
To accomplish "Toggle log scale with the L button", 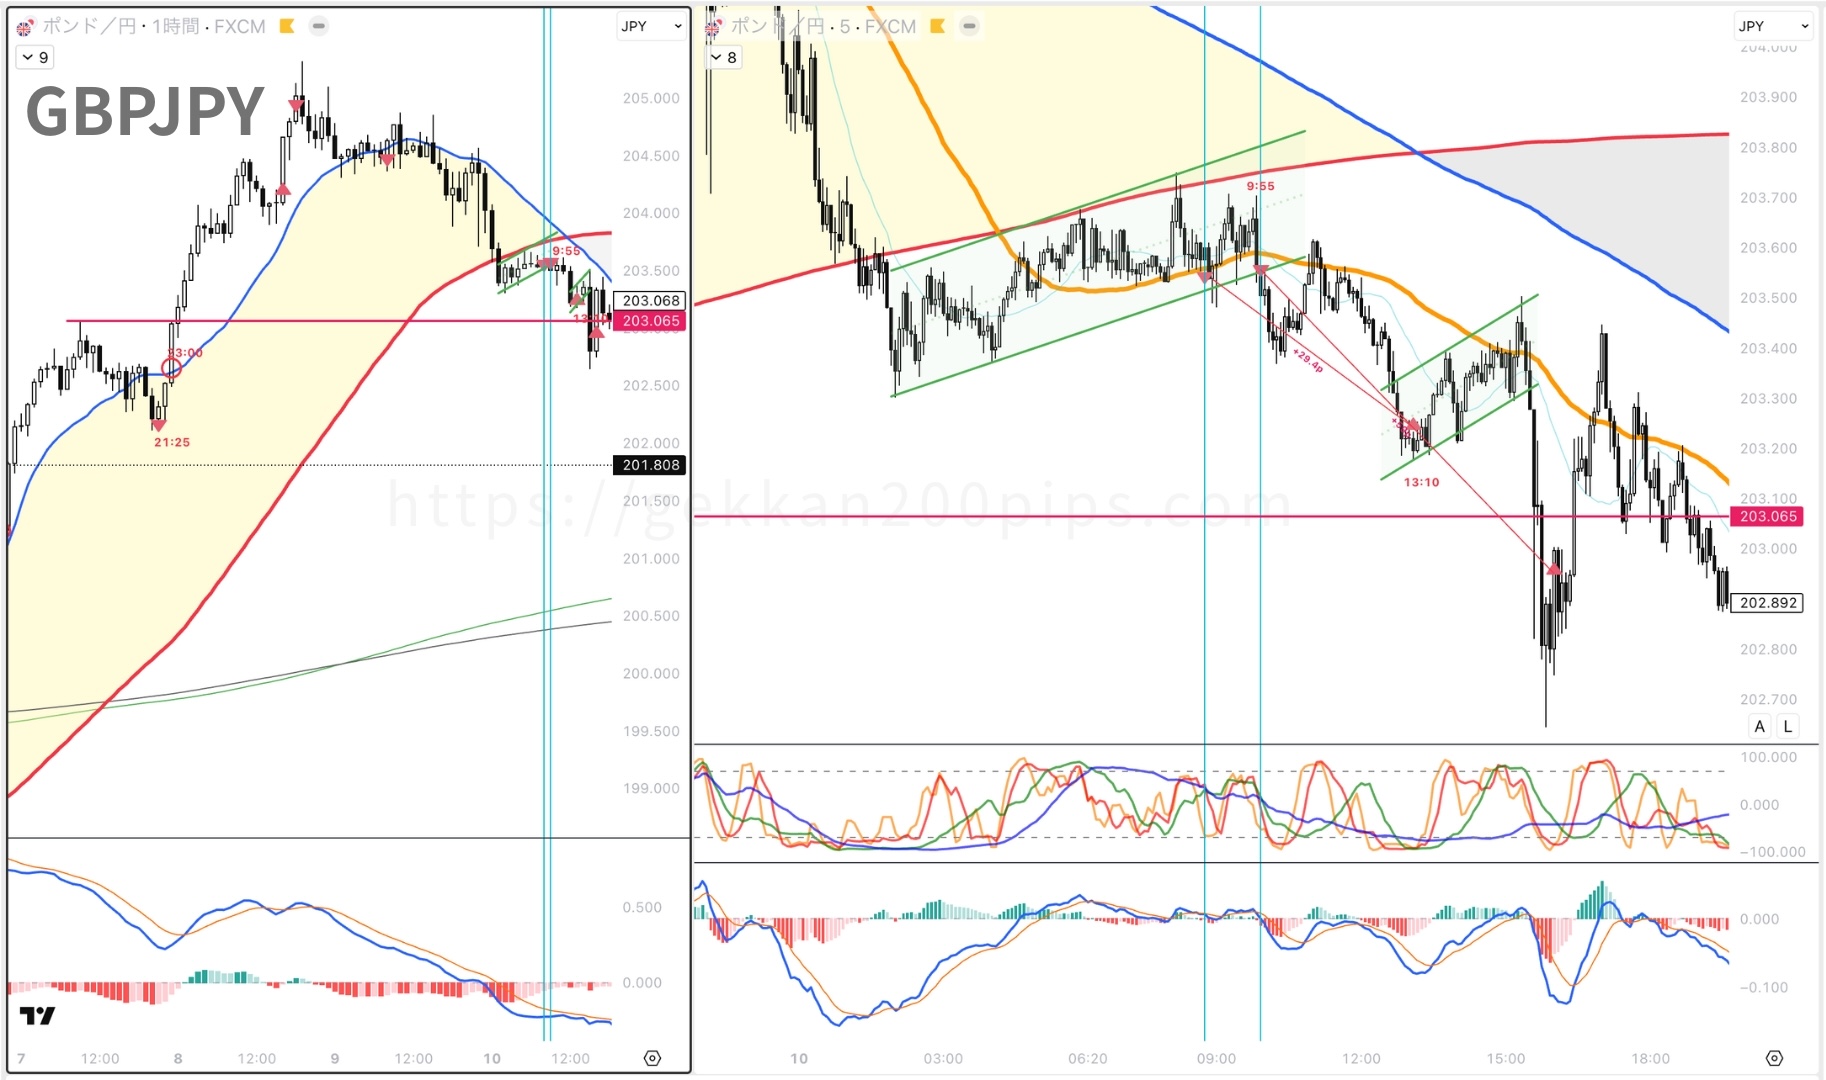I will click(1787, 727).
